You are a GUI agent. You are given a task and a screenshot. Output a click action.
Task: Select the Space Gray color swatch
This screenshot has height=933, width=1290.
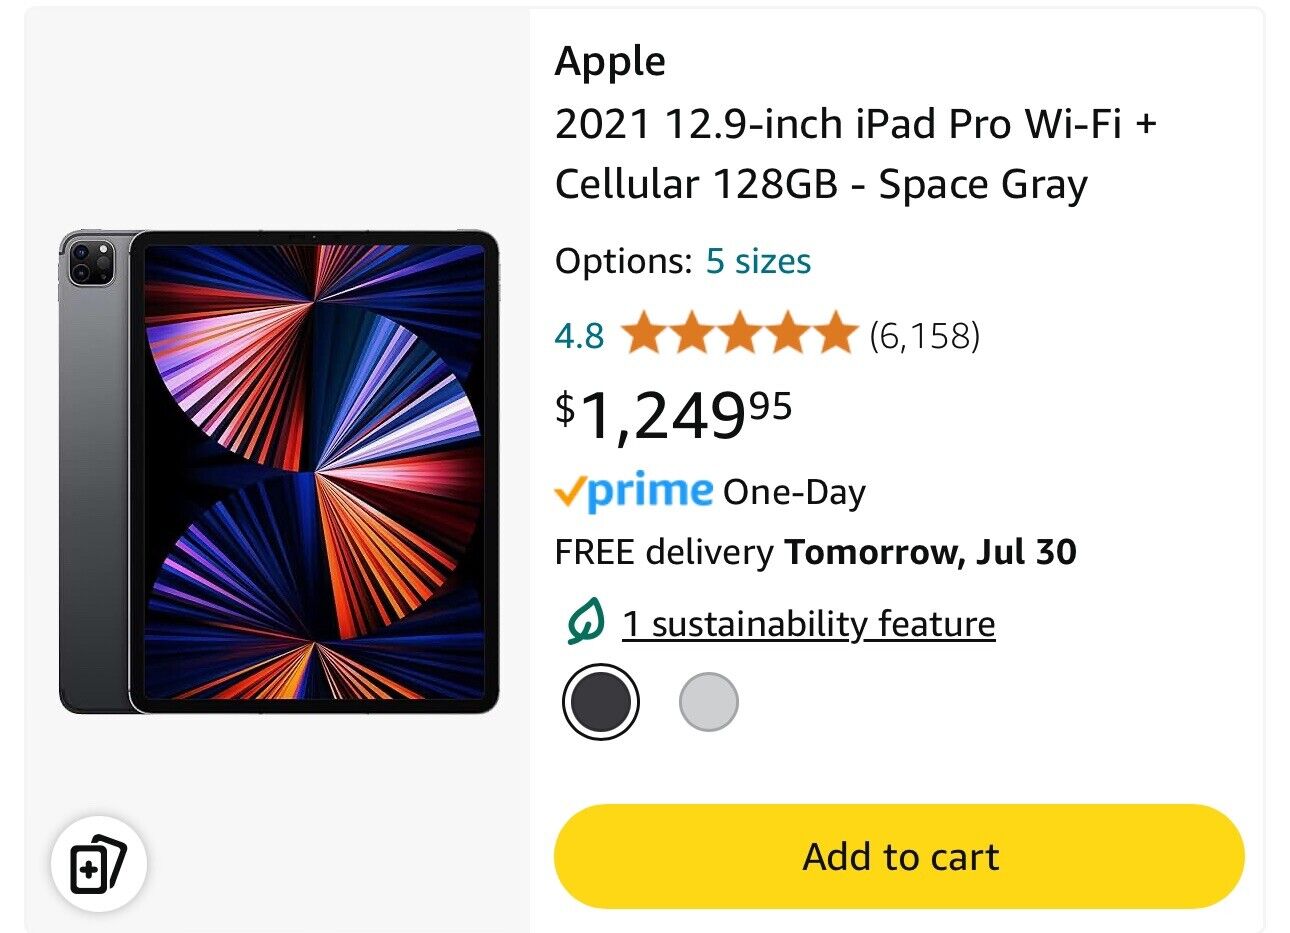pyautogui.click(x=600, y=700)
